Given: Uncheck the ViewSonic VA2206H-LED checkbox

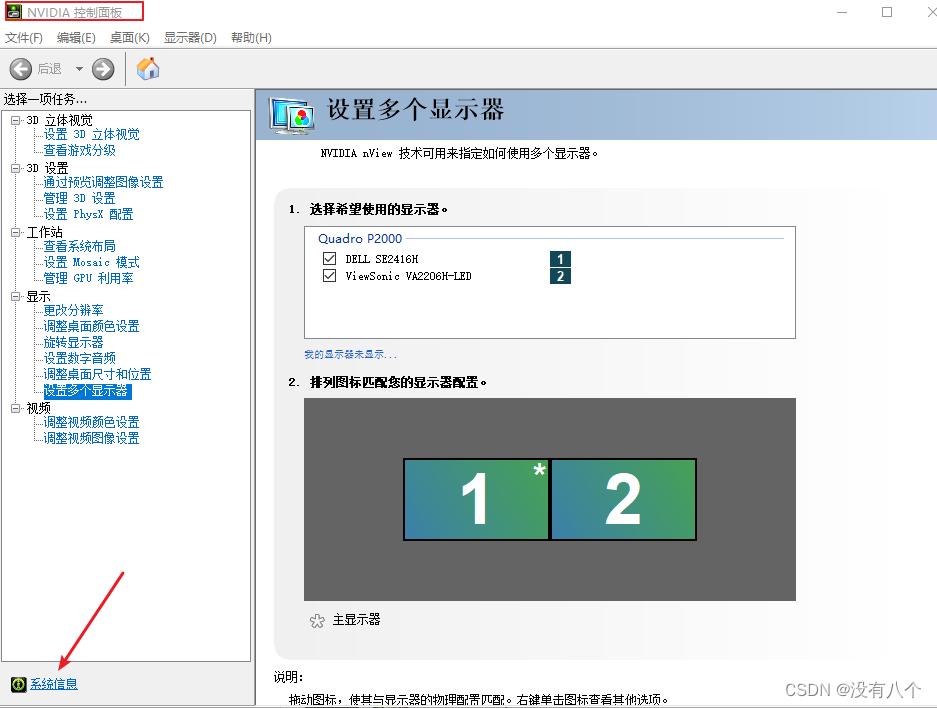Looking at the screenshot, I should pos(329,275).
